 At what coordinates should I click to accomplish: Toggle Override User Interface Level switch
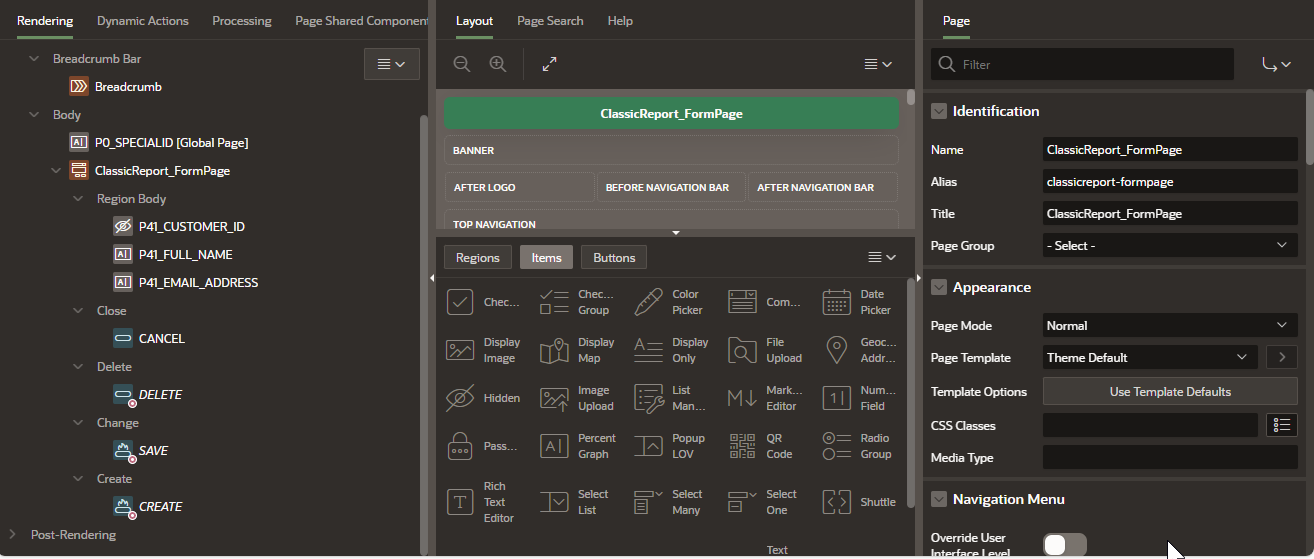tap(1065, 545)
